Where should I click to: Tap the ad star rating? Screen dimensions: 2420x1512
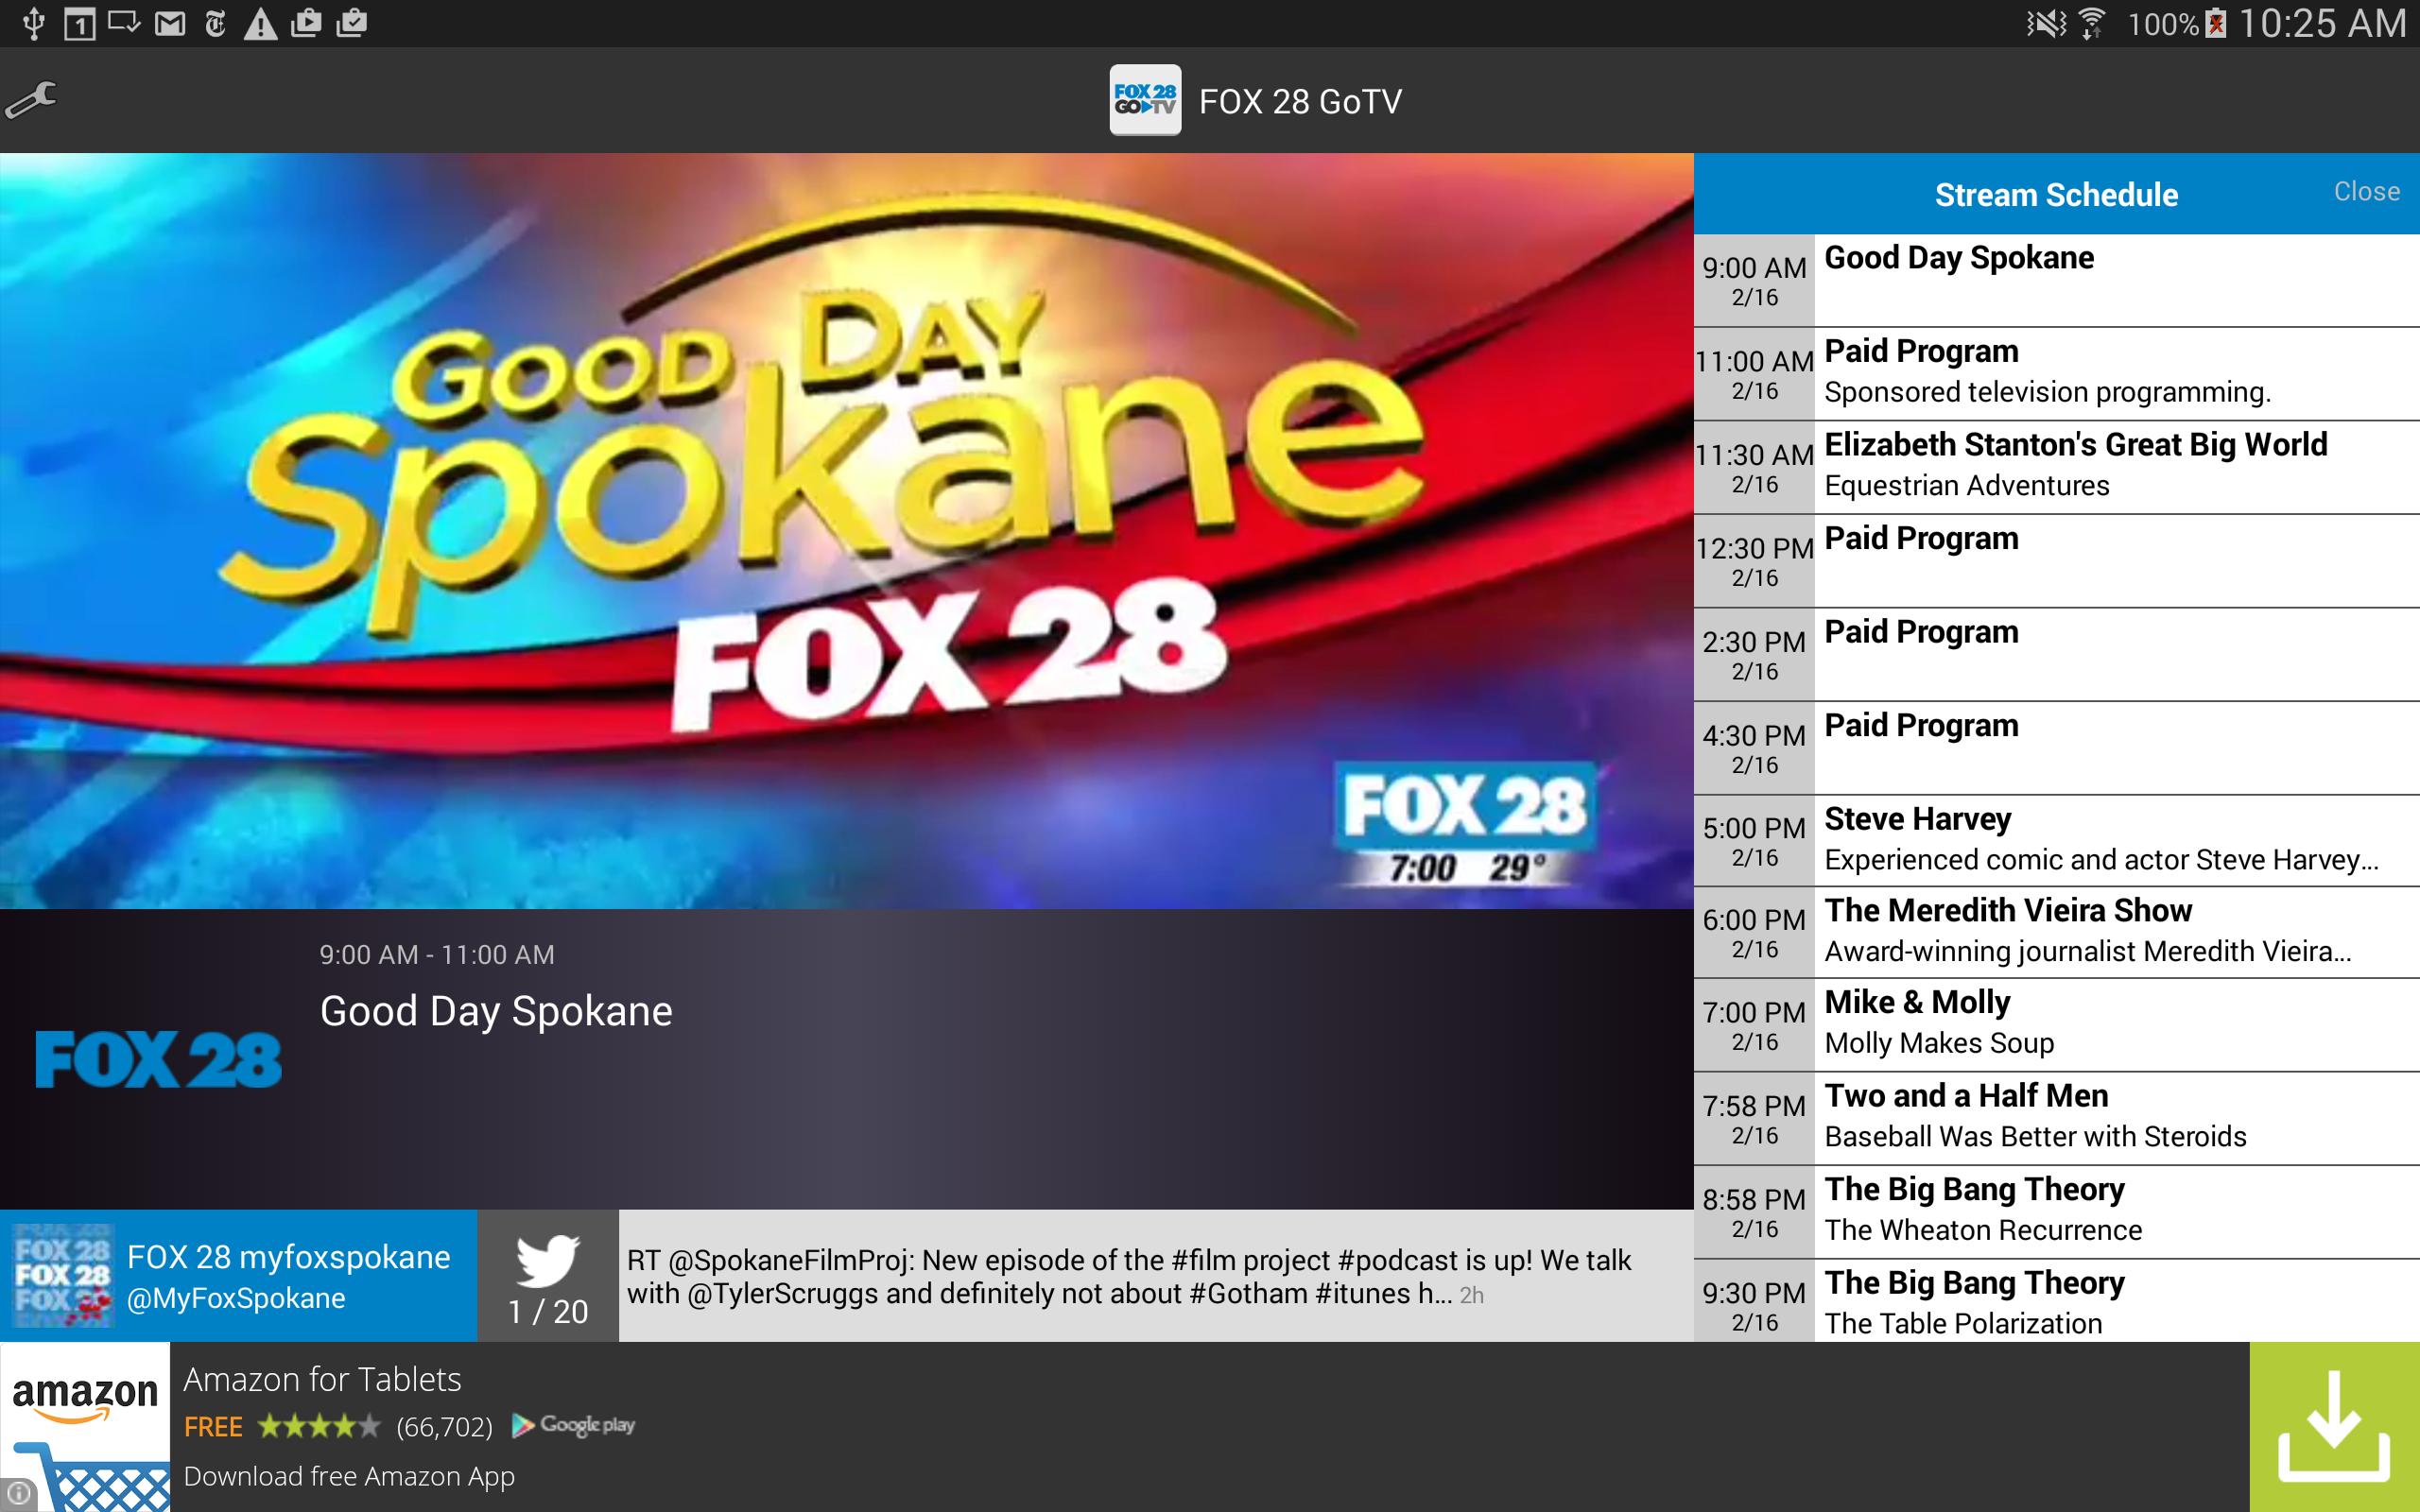(x=318, y=1426)
